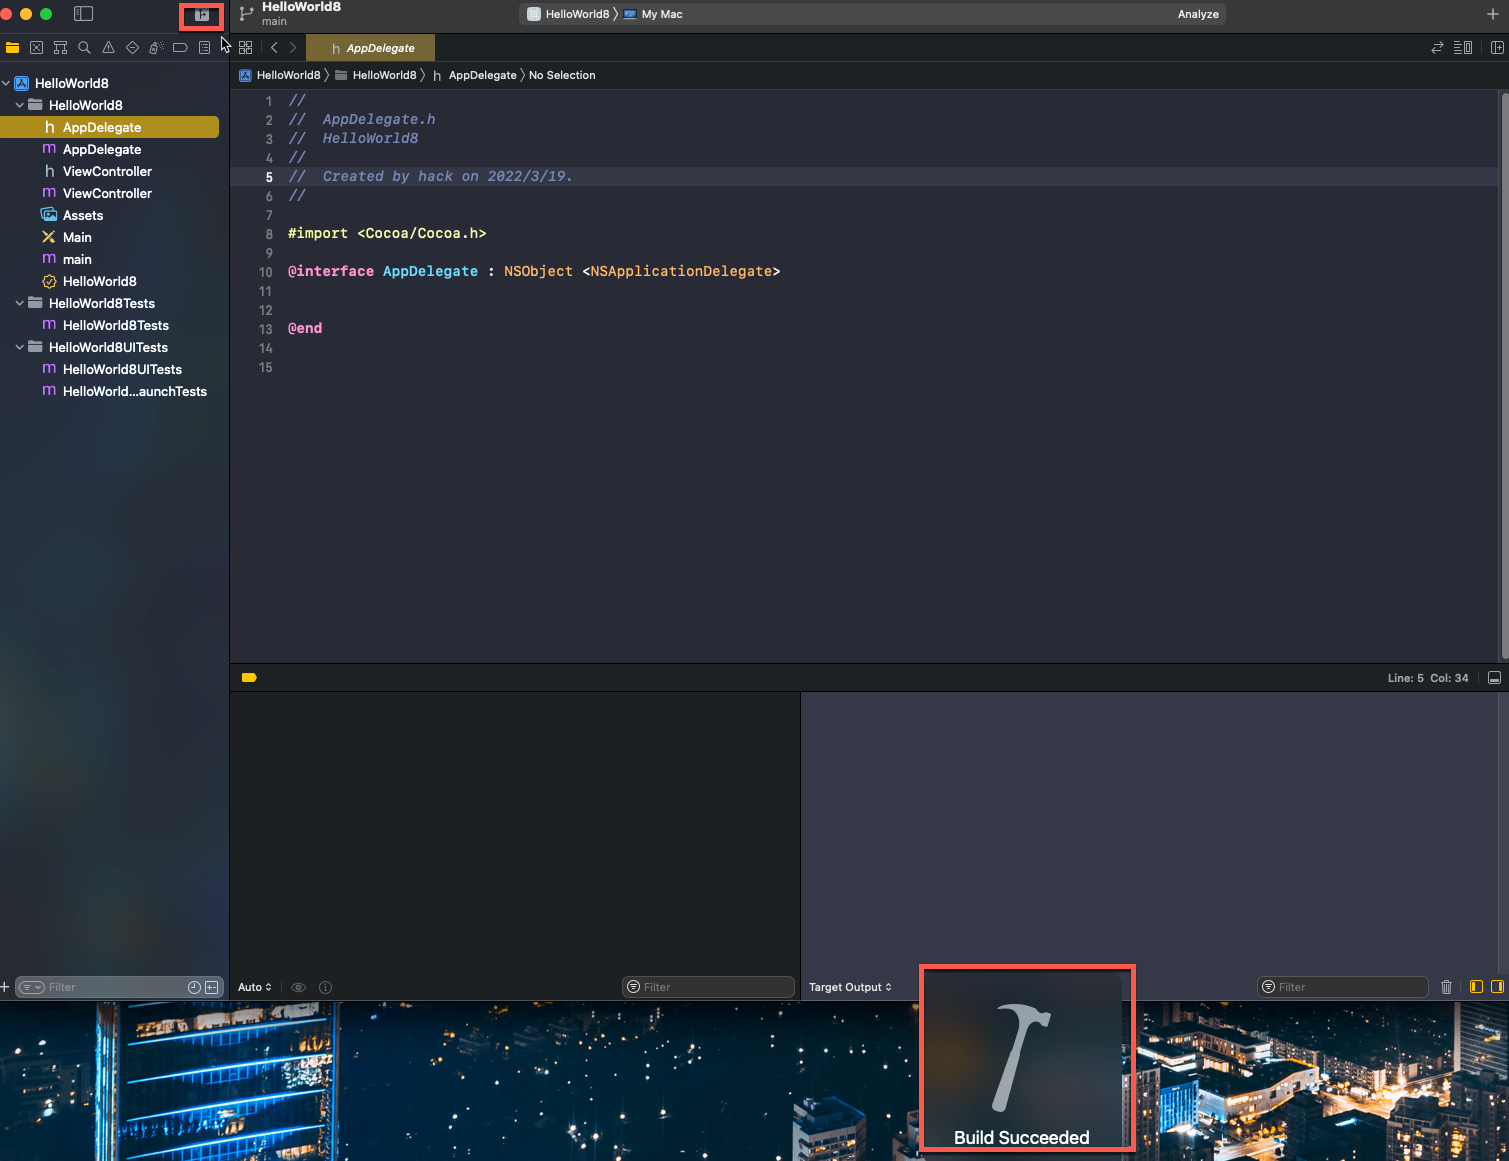Open the Target Output dropdown

click(850, 987)
